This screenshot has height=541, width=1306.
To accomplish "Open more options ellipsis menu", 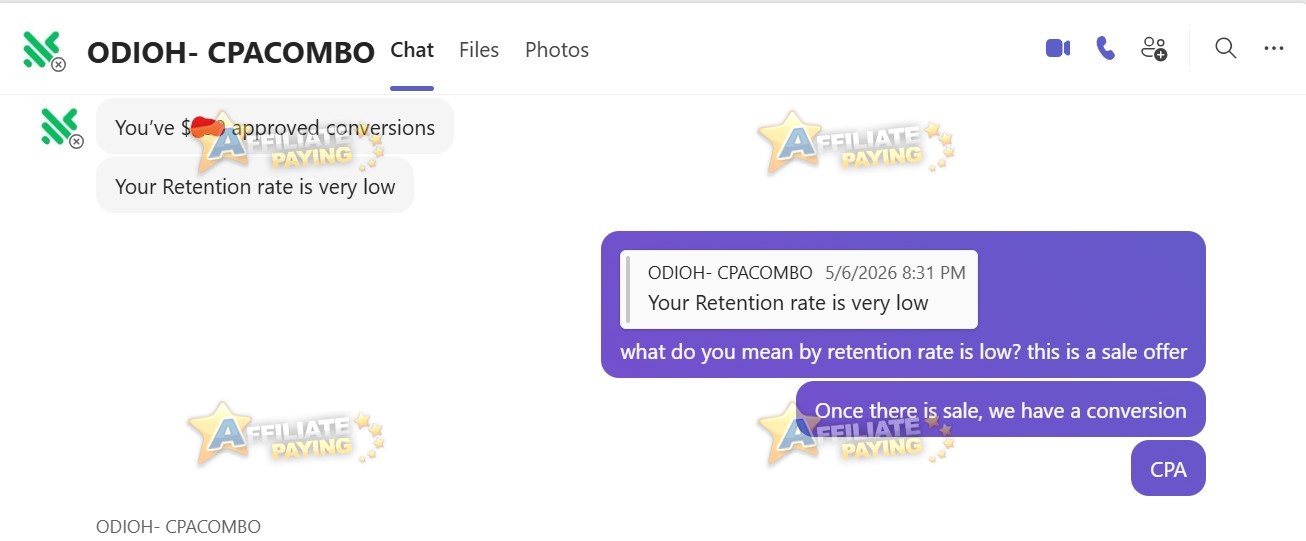I will tap(1274, 48).
